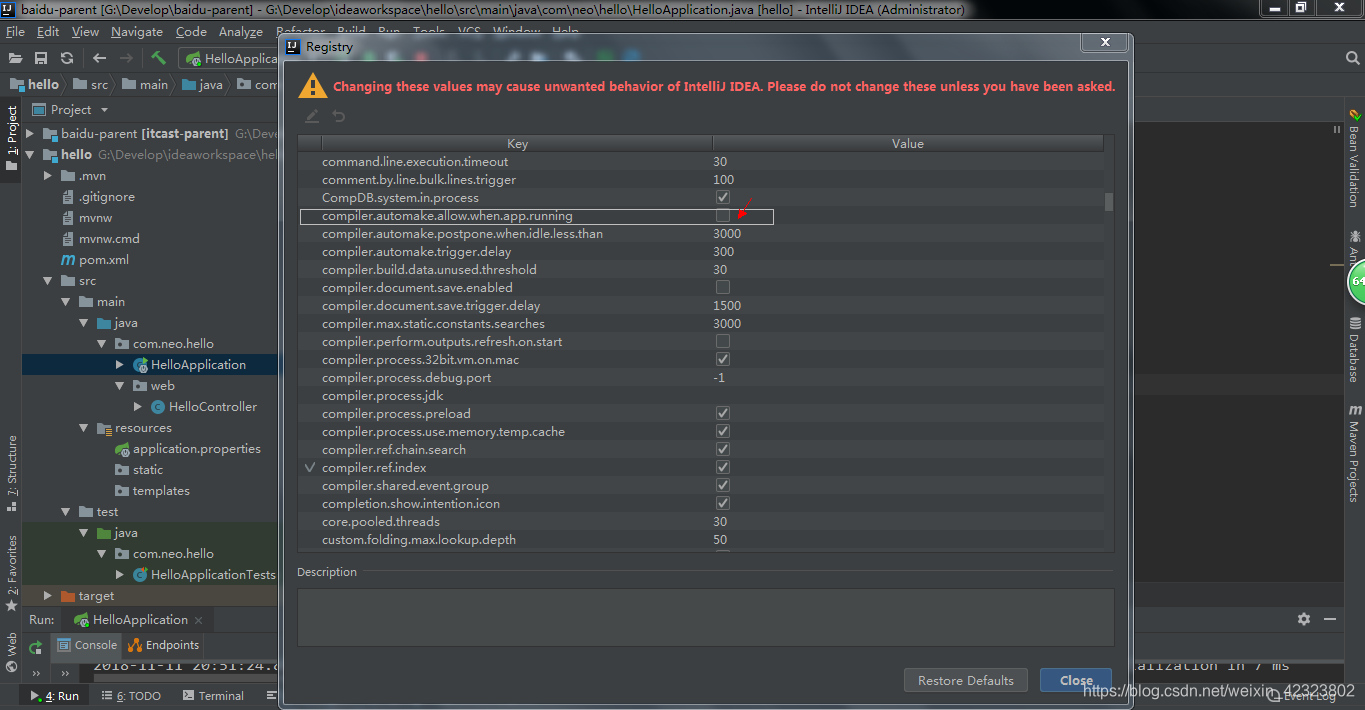Click the Key column header
This screenshot has width=1365, height=710.
tap(517, 144)
